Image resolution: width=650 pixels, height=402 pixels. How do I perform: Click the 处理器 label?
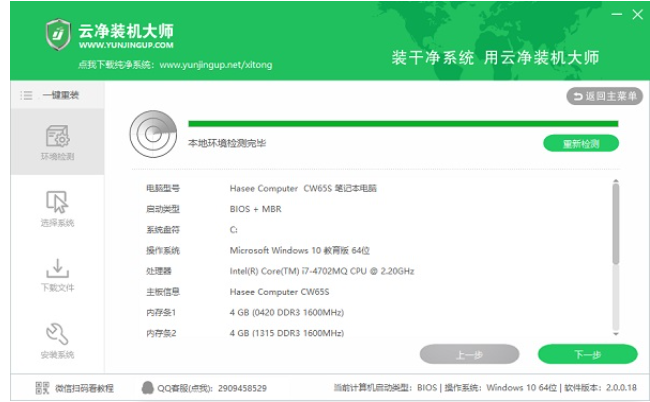(x=159, y=271)
